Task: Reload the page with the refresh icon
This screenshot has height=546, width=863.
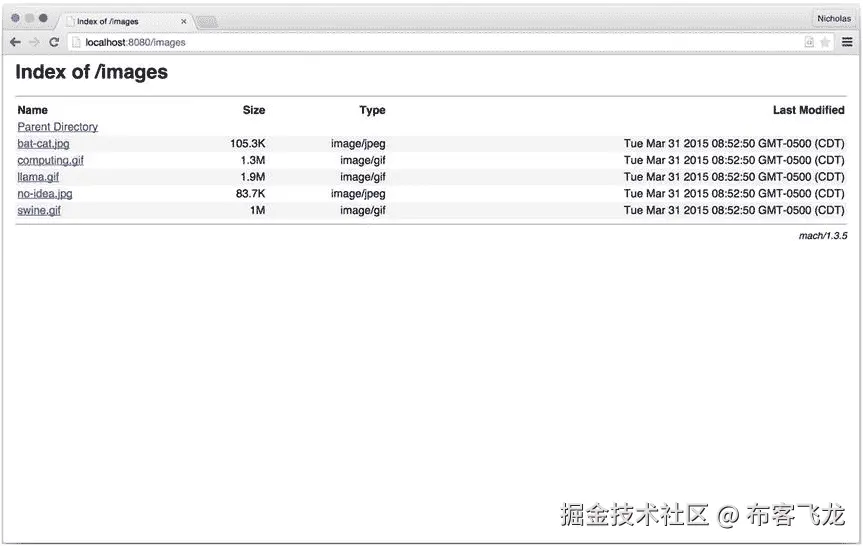Action: (54, 42)
